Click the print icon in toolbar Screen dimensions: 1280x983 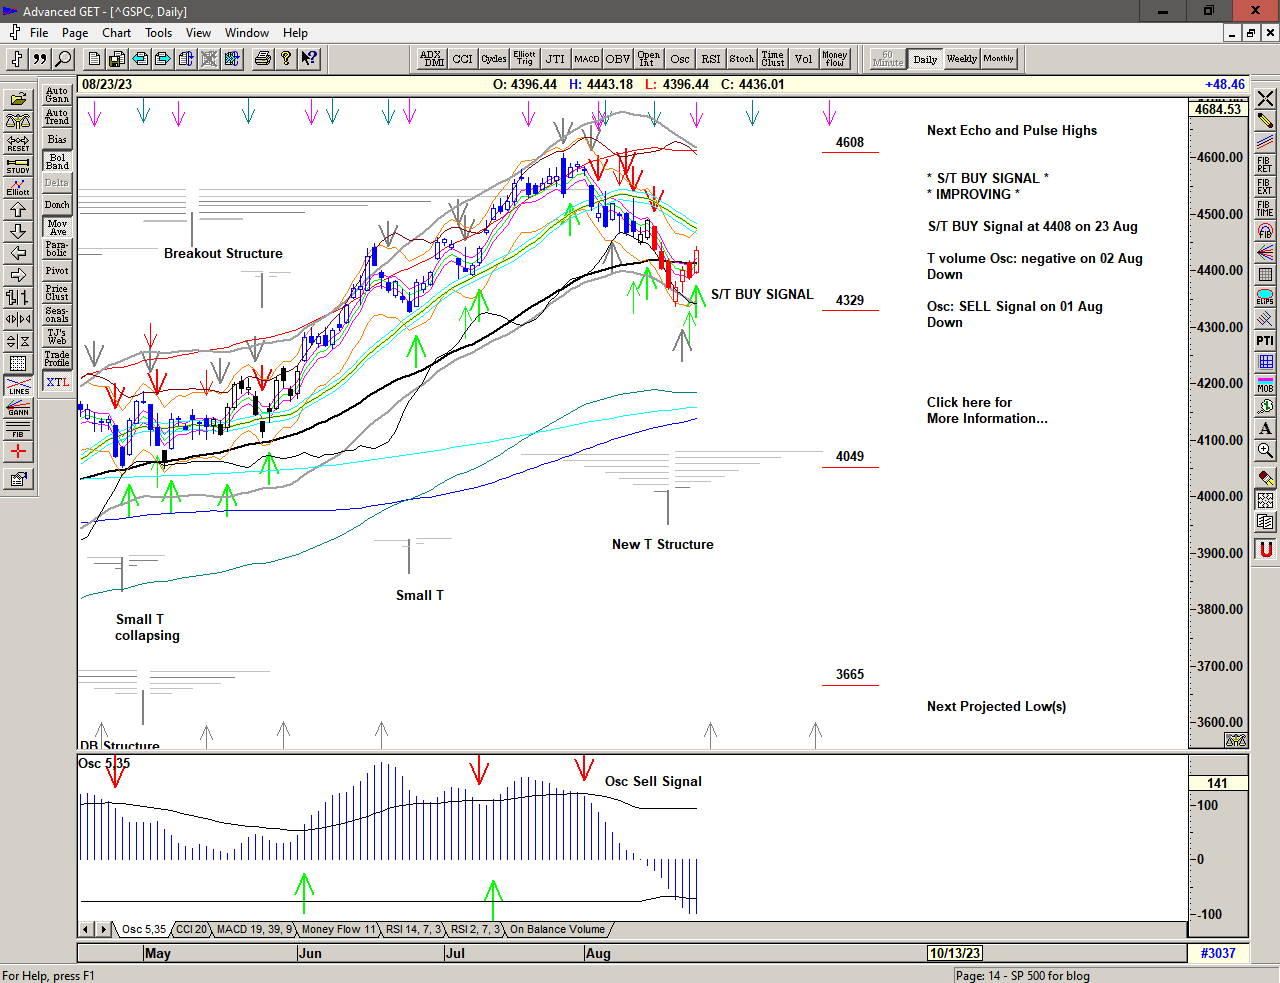click(262, 59)
